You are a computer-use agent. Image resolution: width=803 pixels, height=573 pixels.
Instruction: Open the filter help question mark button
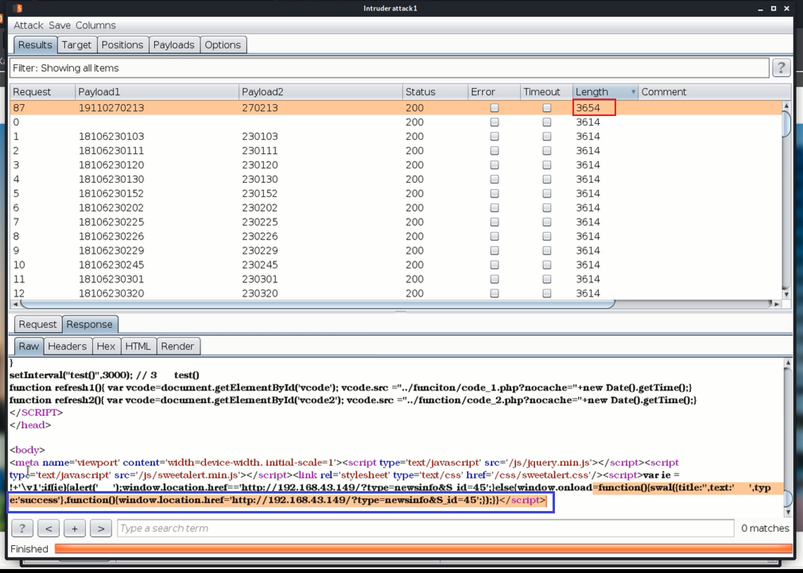(x=781, y=68)
